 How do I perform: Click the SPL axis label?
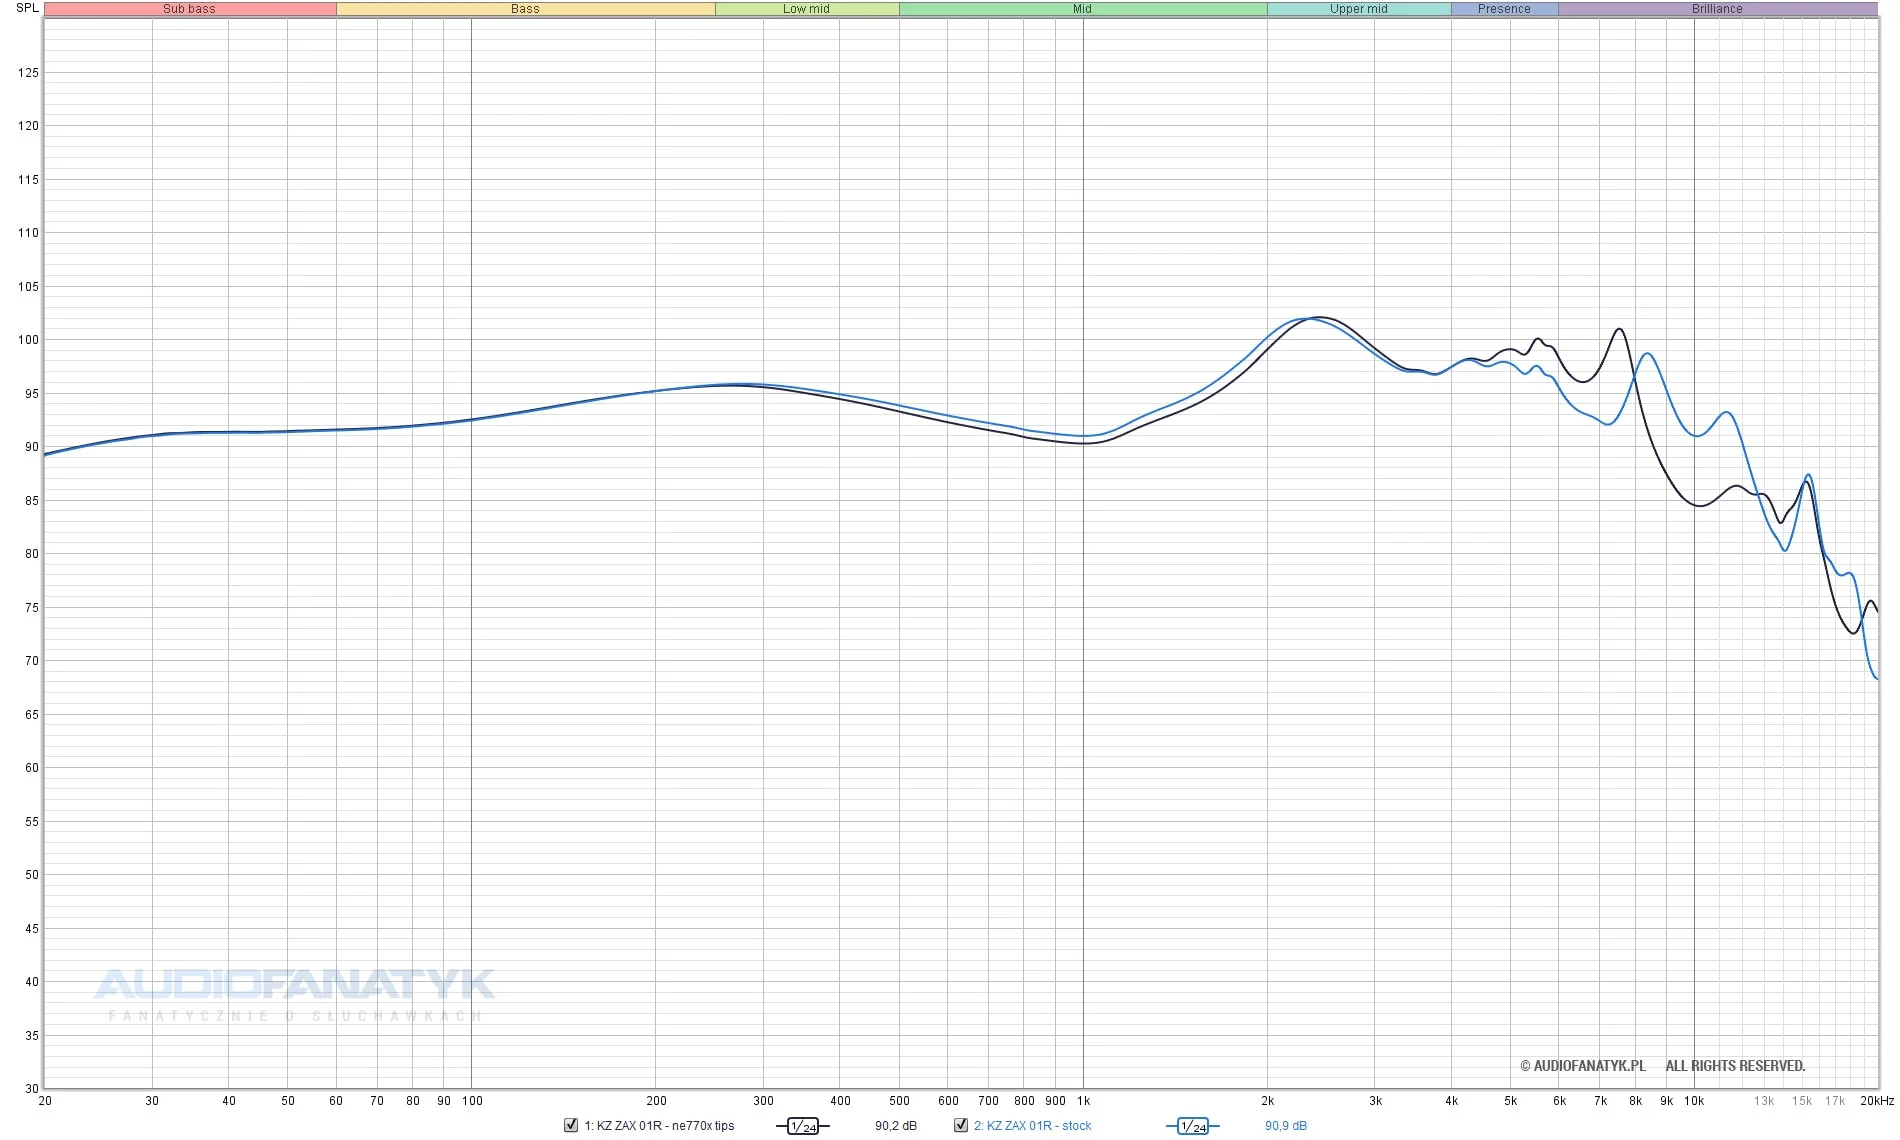click(x=27, y=8)
